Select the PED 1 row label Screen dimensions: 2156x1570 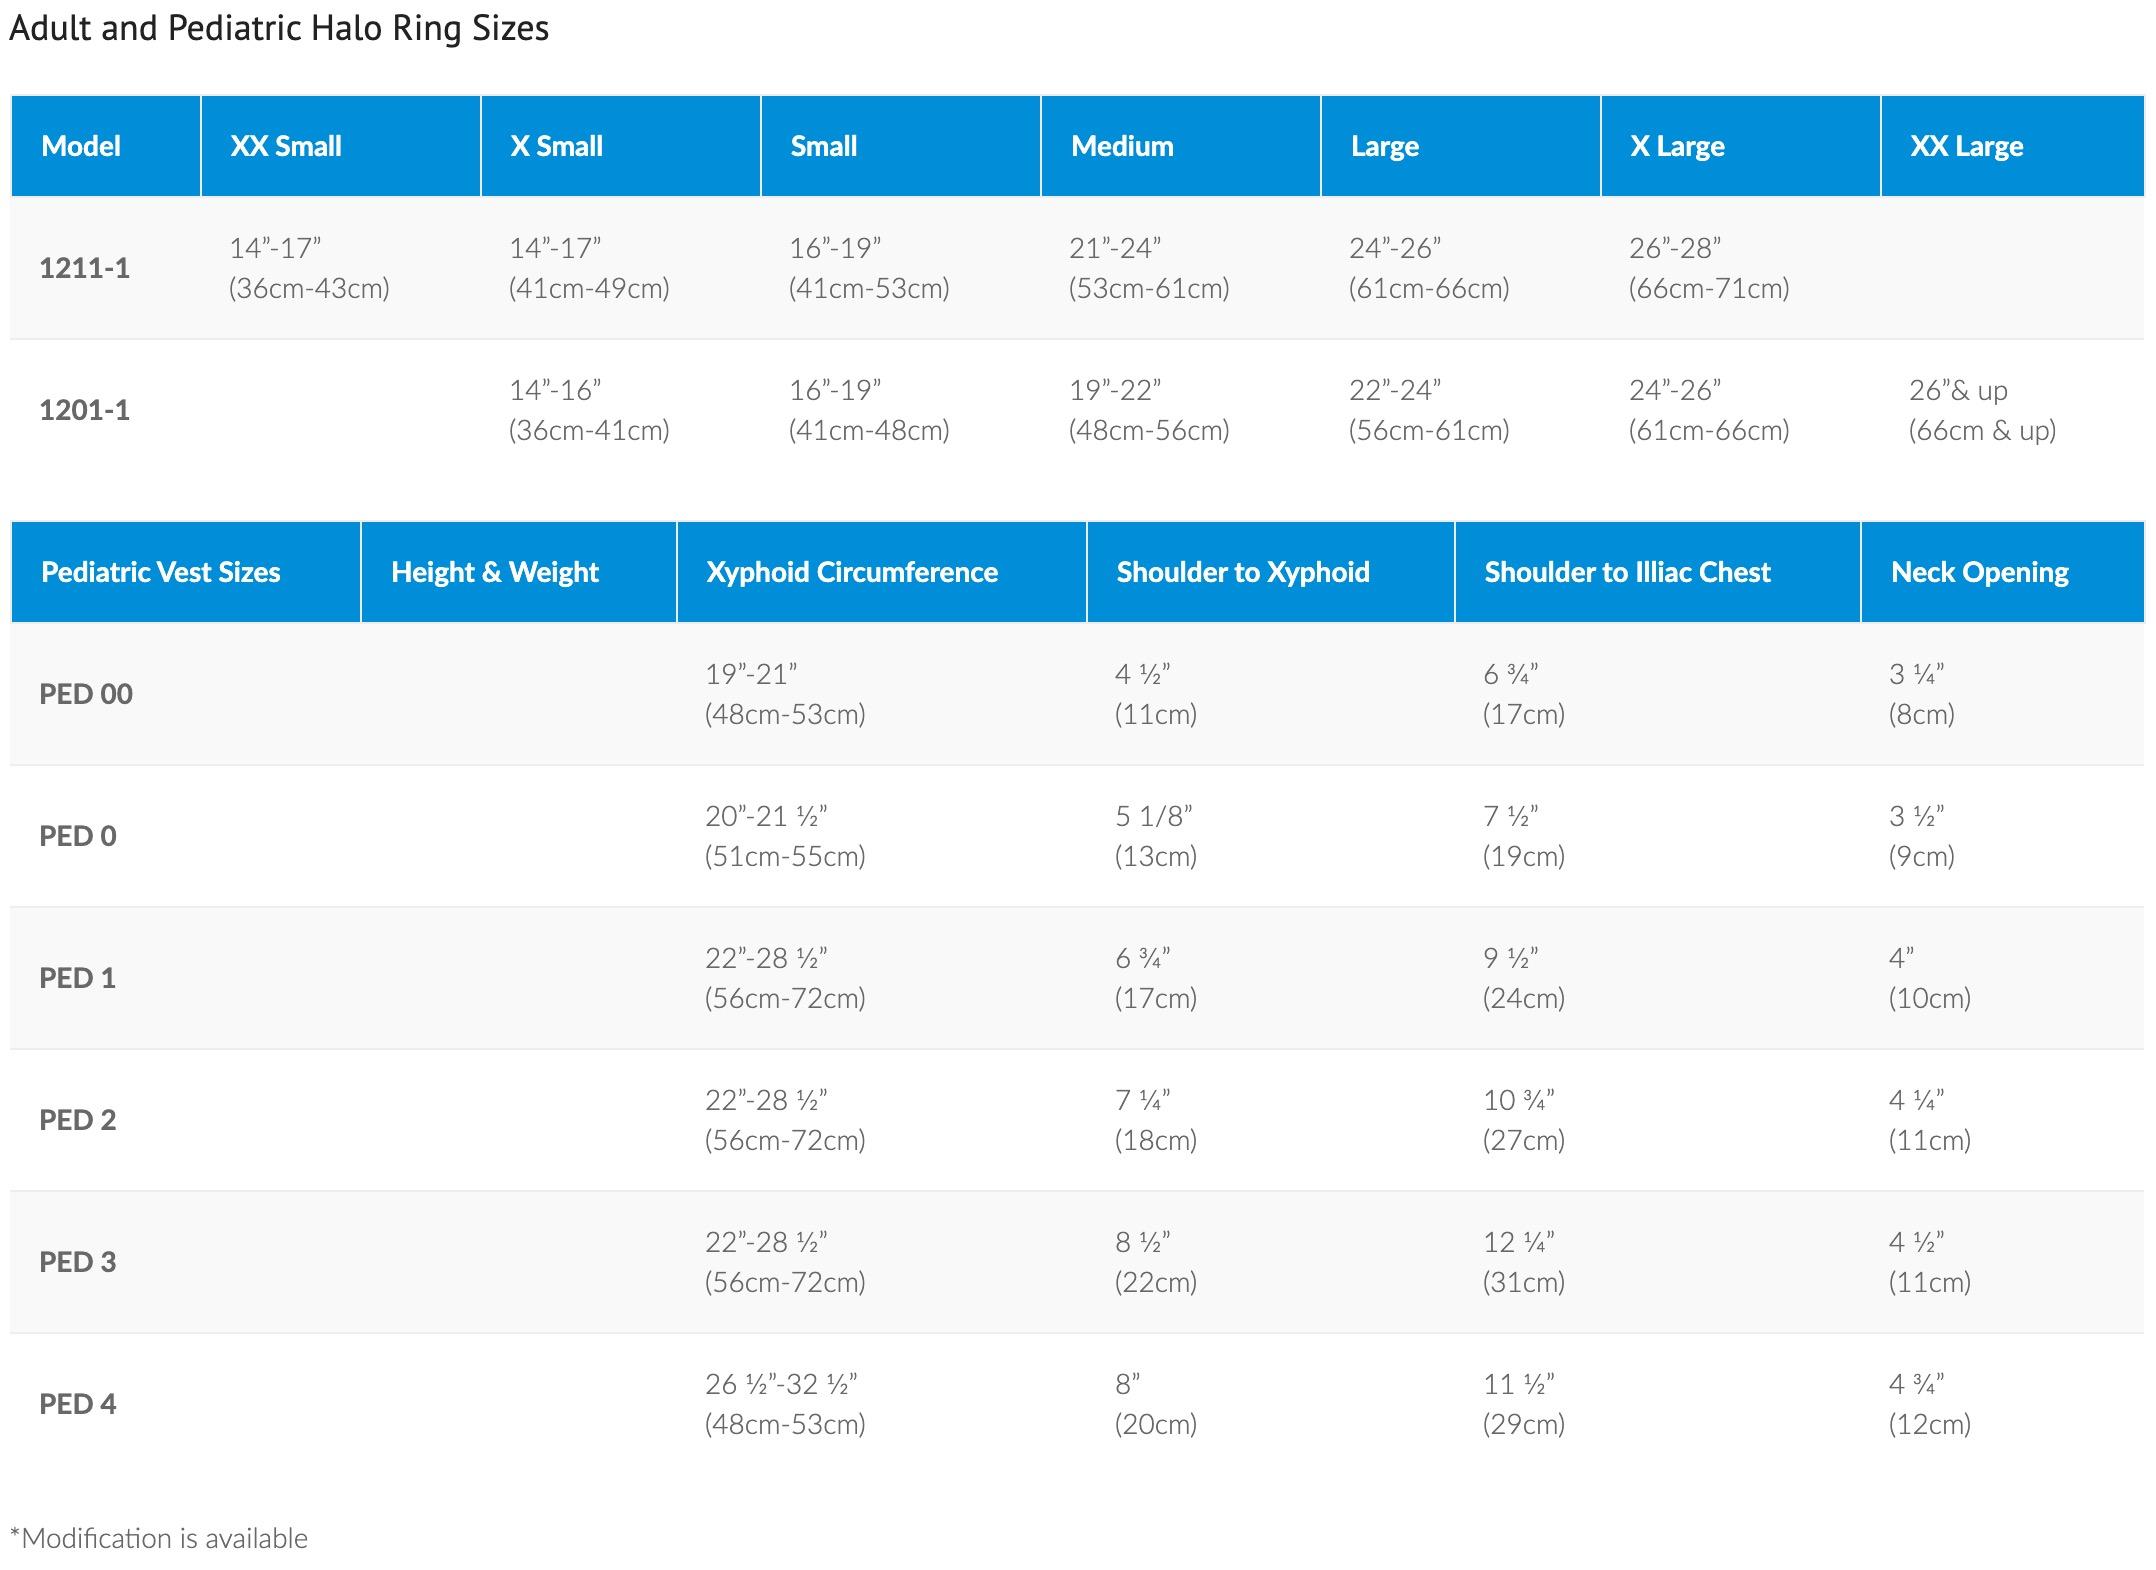[77, 978]
